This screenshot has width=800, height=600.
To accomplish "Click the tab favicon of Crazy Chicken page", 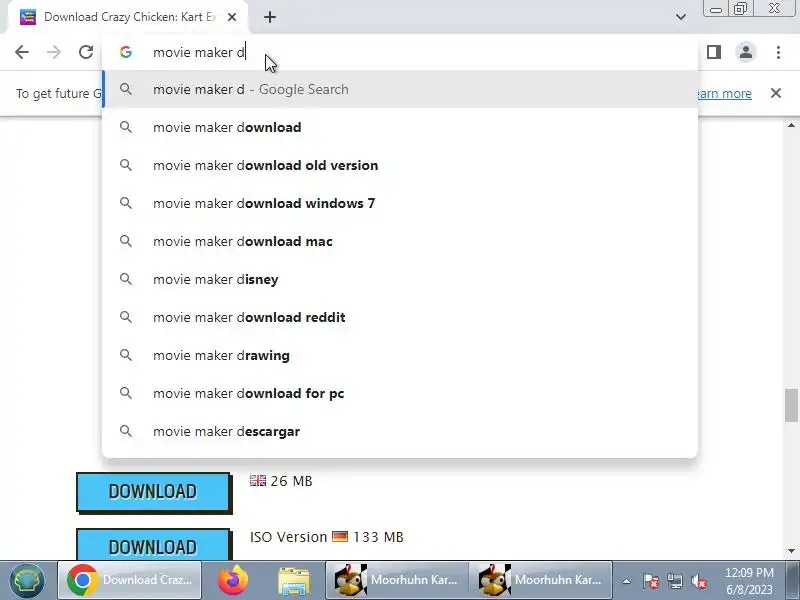I will (x=28, y=17).
